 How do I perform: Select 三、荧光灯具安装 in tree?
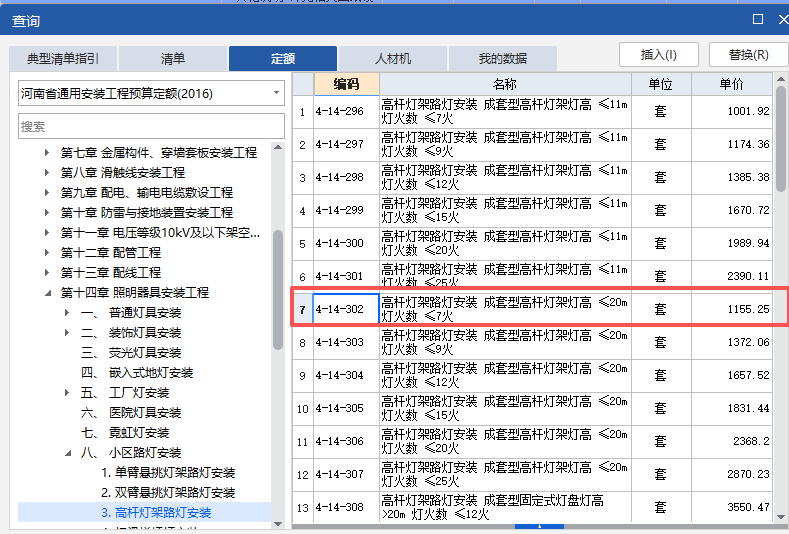(x=131, y=352)
